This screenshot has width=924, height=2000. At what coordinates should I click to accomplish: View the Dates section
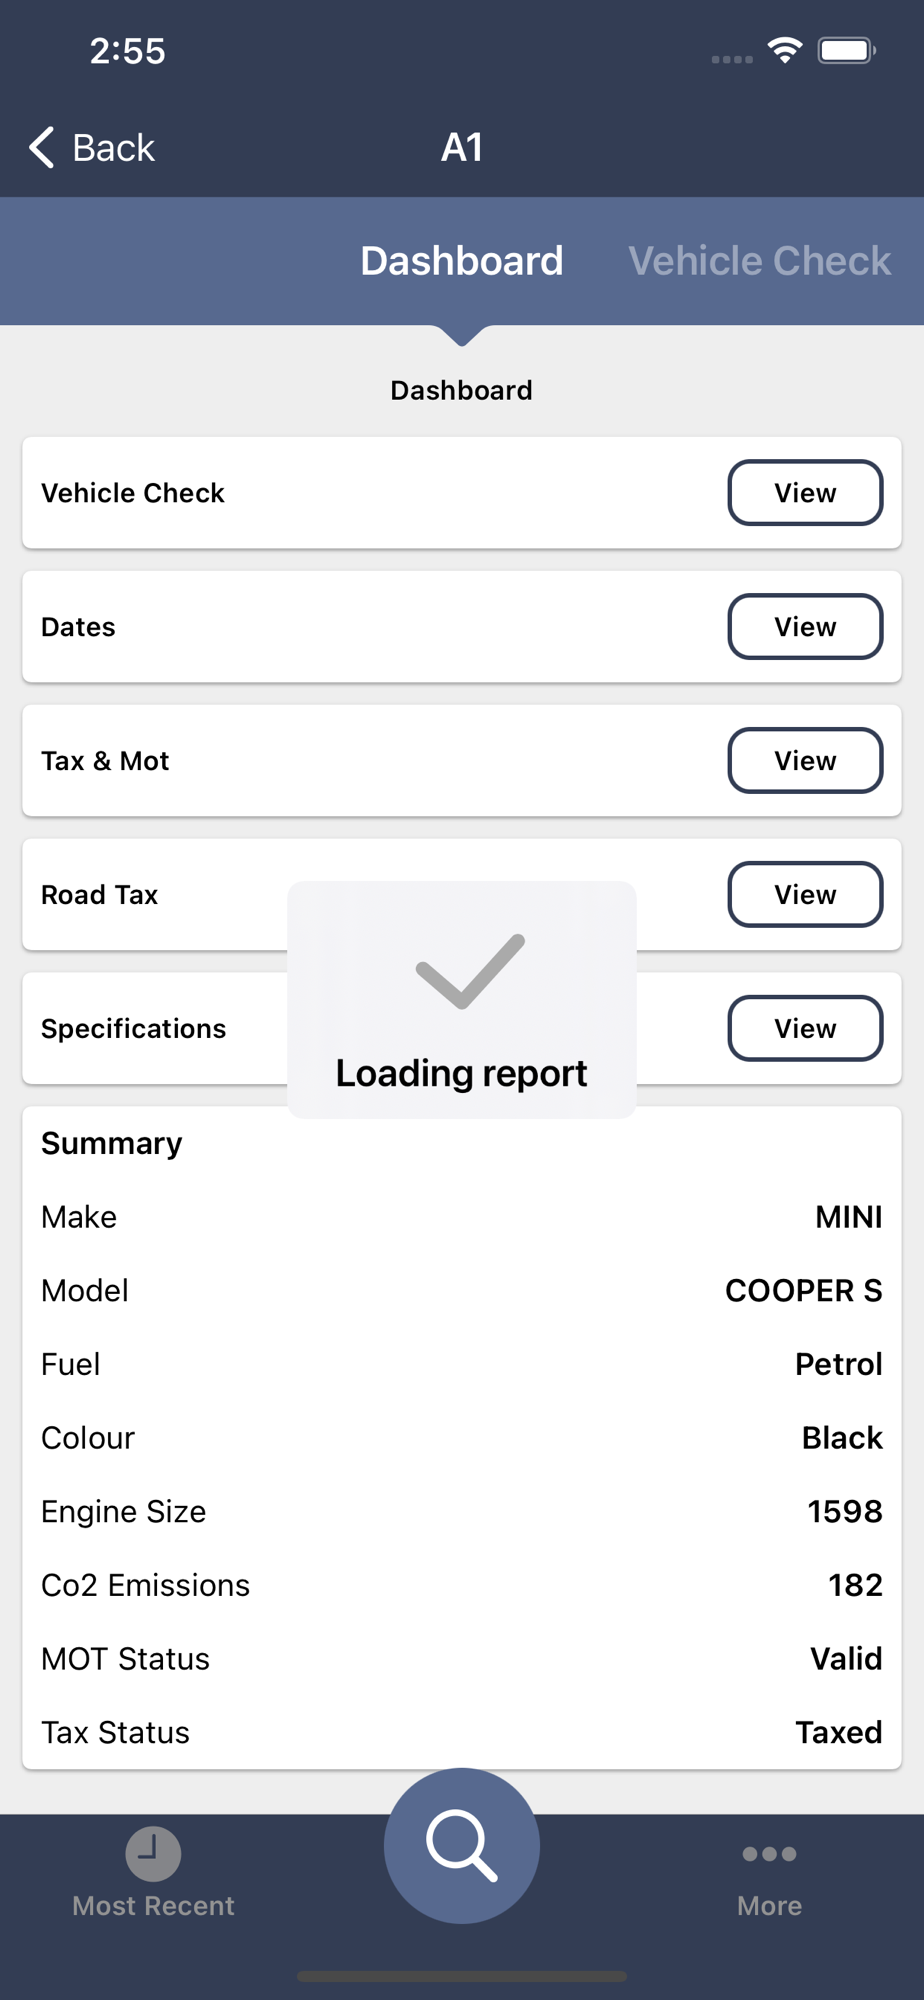point(805,627)
